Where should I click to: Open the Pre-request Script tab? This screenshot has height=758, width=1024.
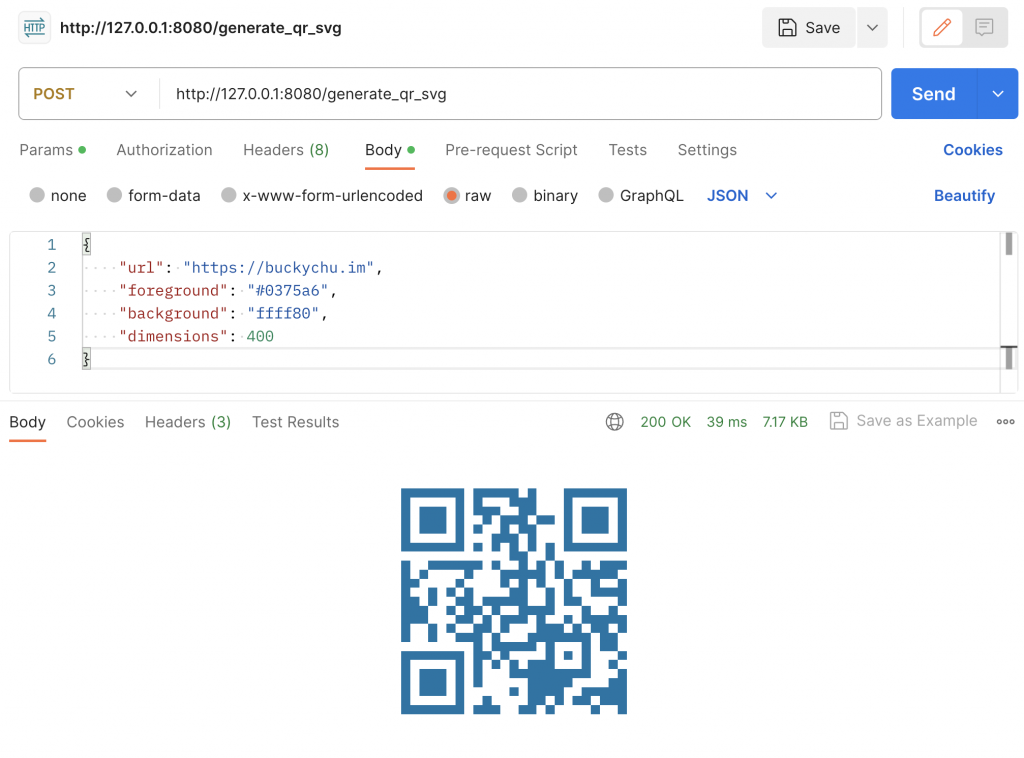511,150
